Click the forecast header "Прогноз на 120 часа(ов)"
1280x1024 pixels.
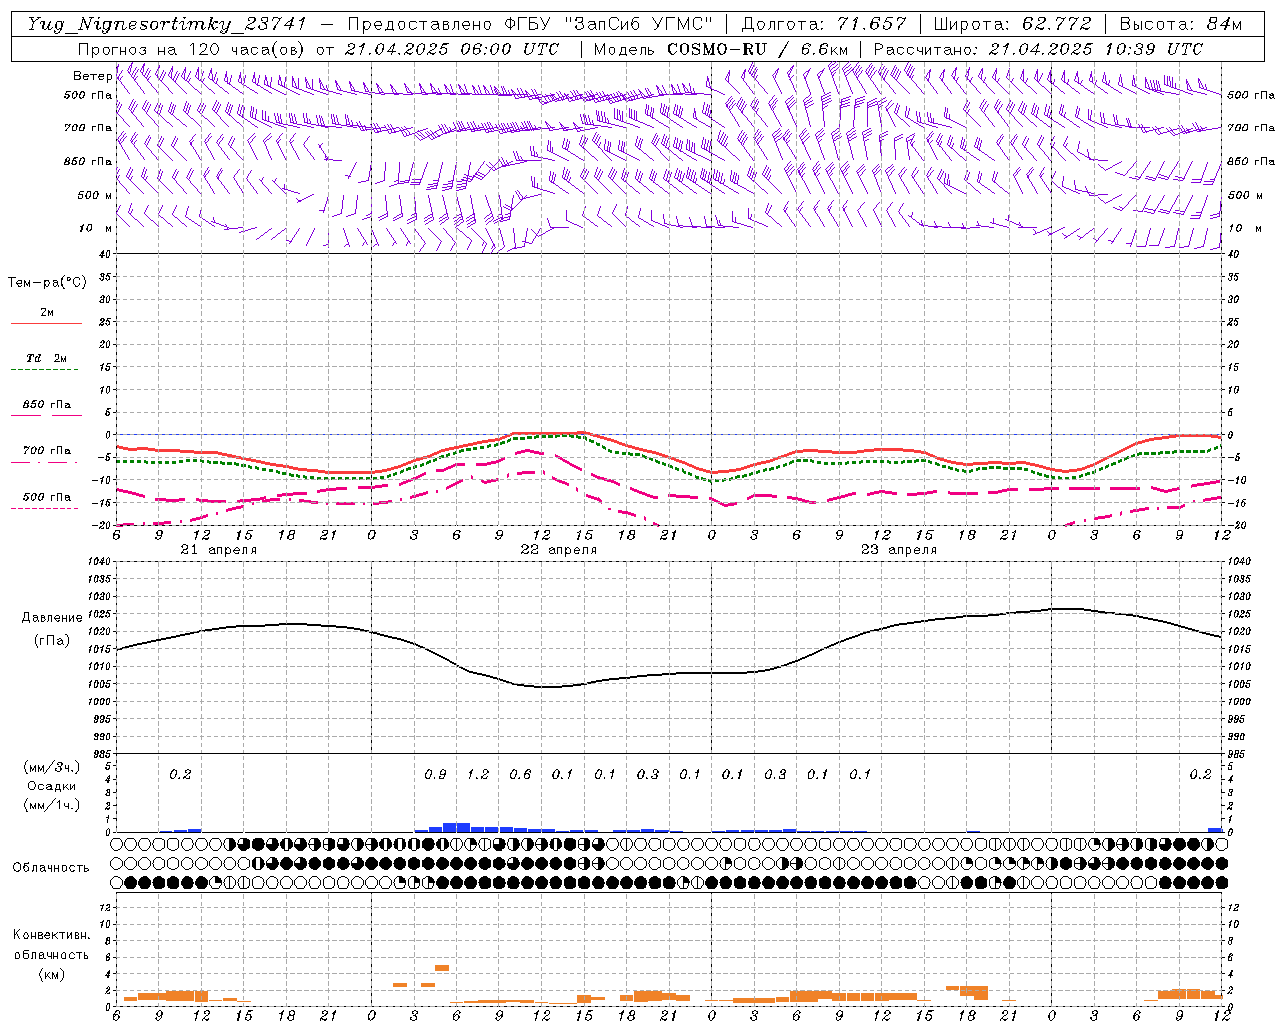tap(192, 49)
